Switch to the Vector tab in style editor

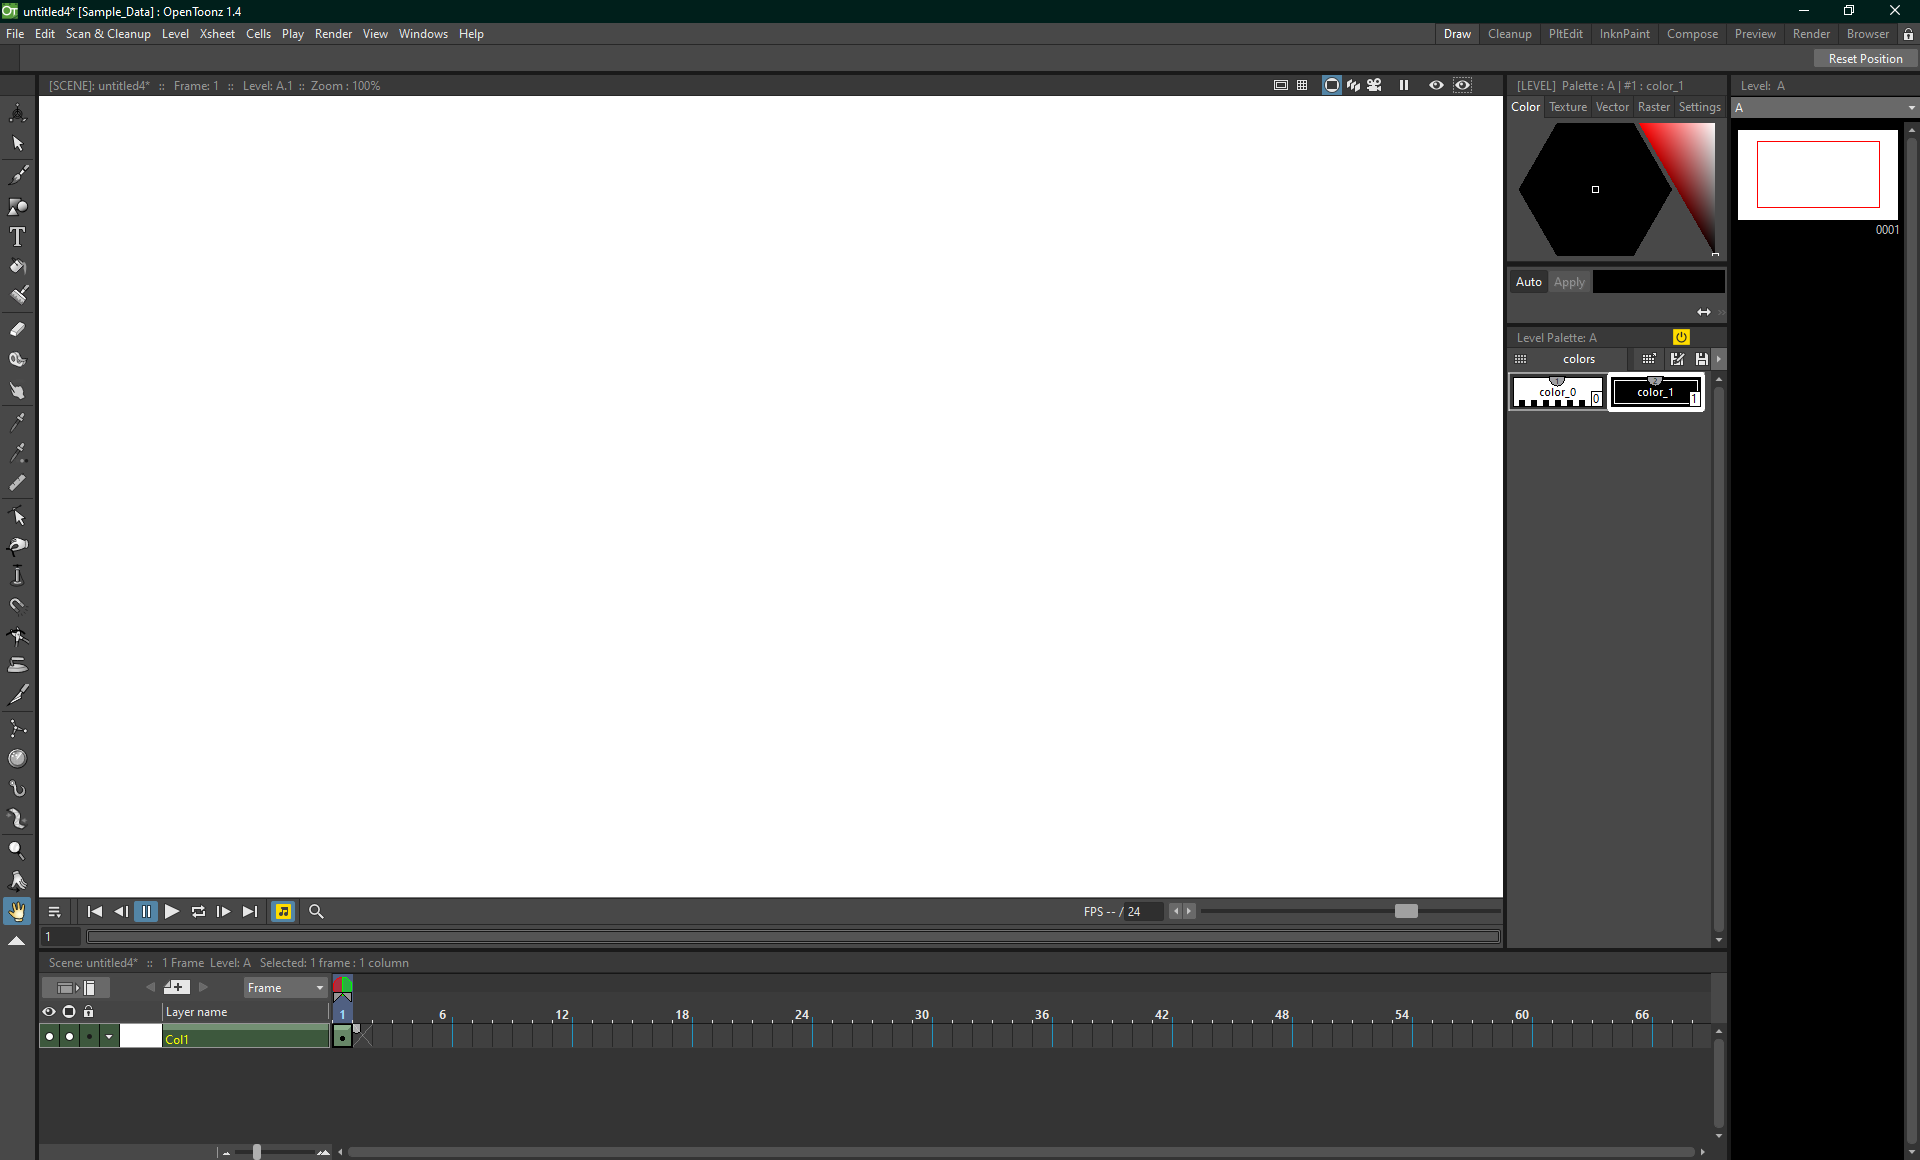coord(1612,107)
